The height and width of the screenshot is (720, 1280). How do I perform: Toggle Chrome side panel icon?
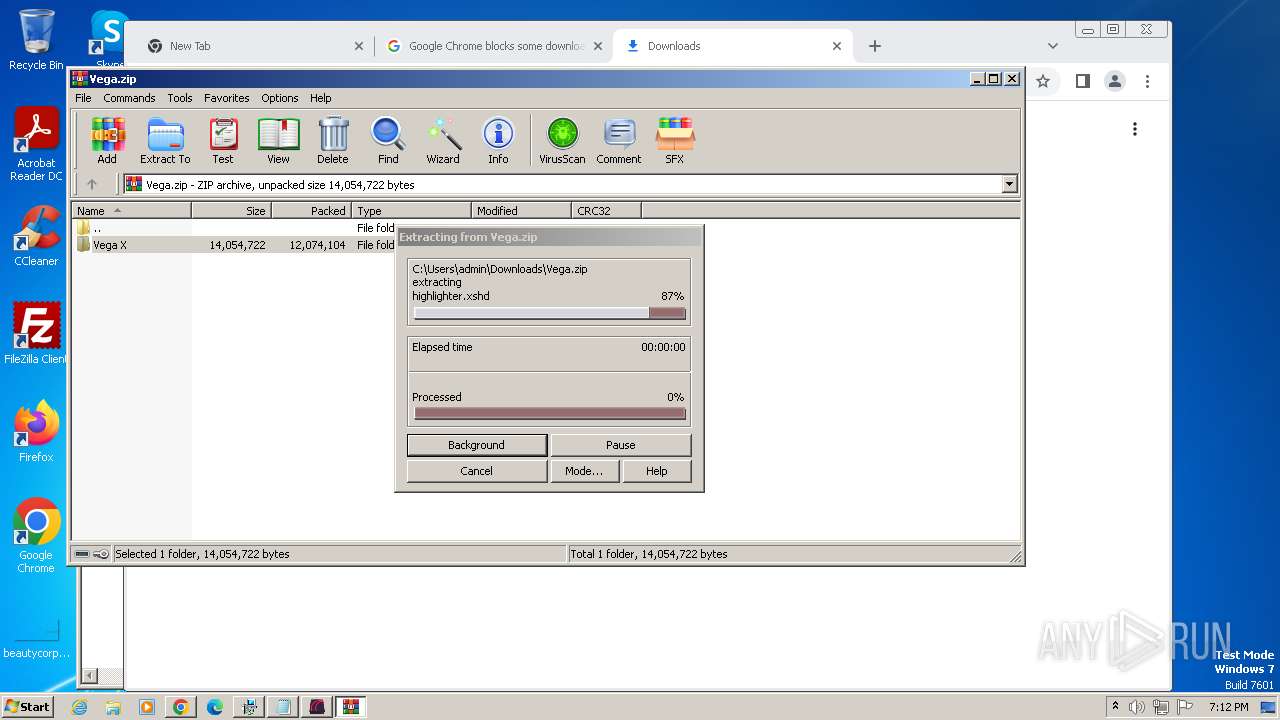[1082, 81]
